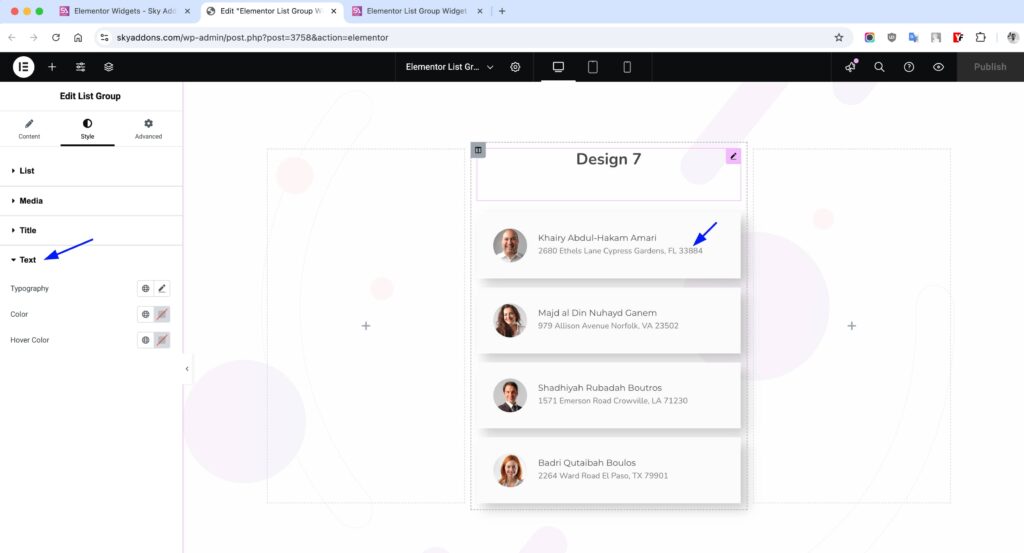Open a new browser tab
1024x553 pixels.
[502, 11]
